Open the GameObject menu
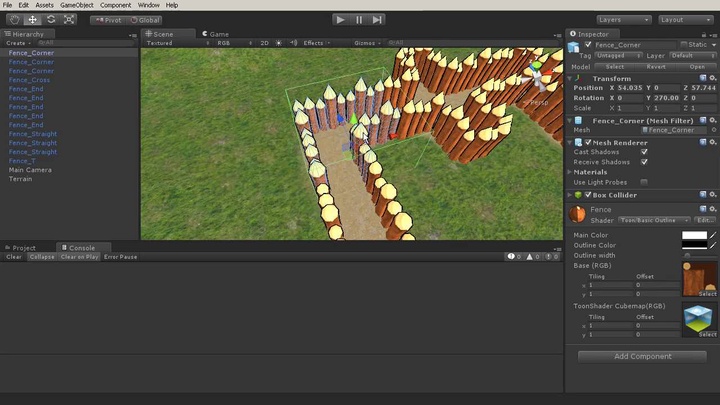The height and width of the screenshot is (405, 720). [x=77, y=5]
